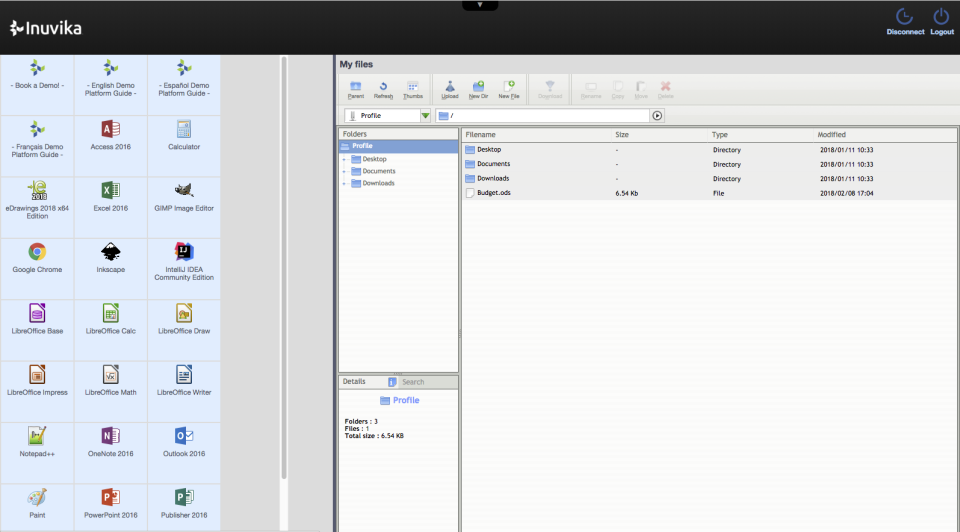Create a New Dir
The image size is (960, 532).
[x=478, y=89]
